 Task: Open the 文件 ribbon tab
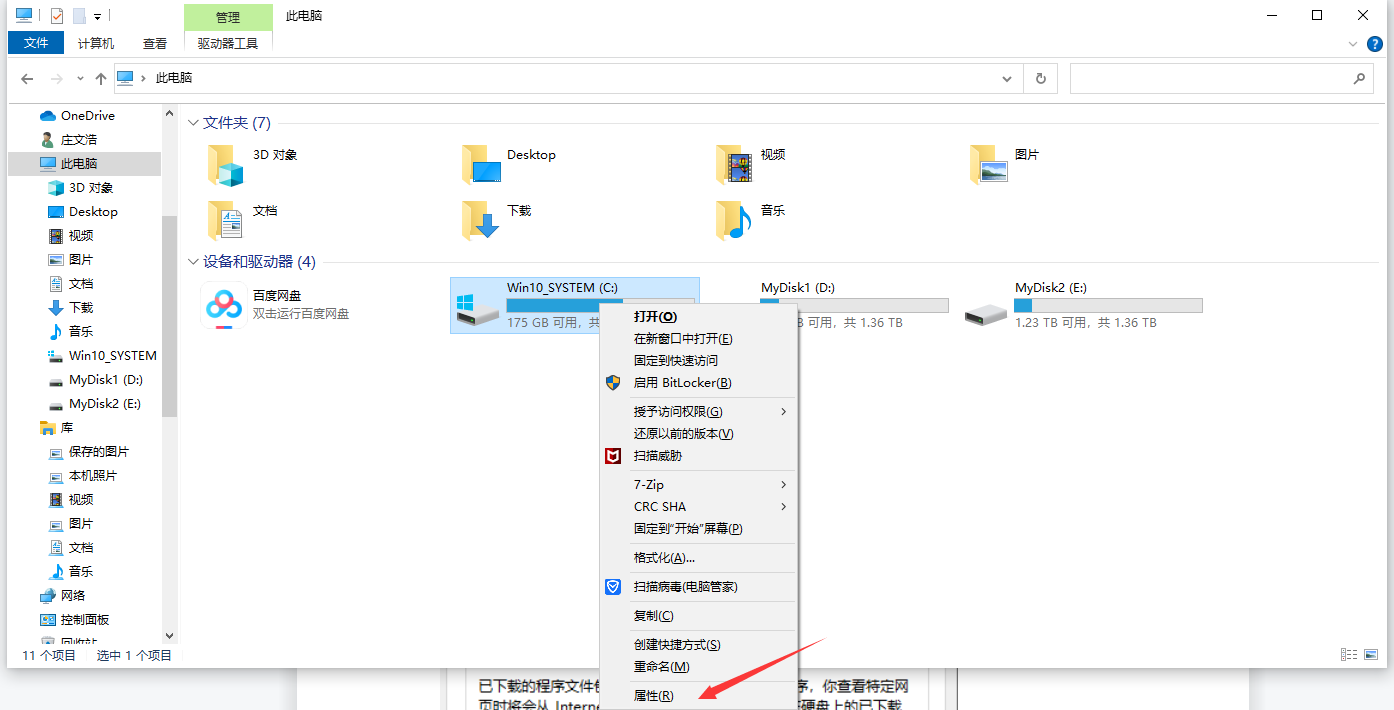36,43
